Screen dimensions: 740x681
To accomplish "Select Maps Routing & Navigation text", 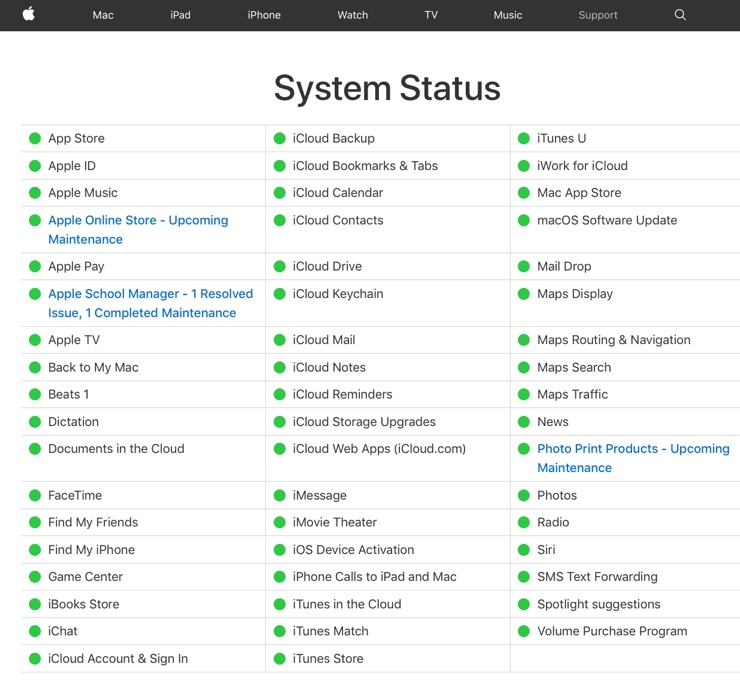I will (614, 340).
